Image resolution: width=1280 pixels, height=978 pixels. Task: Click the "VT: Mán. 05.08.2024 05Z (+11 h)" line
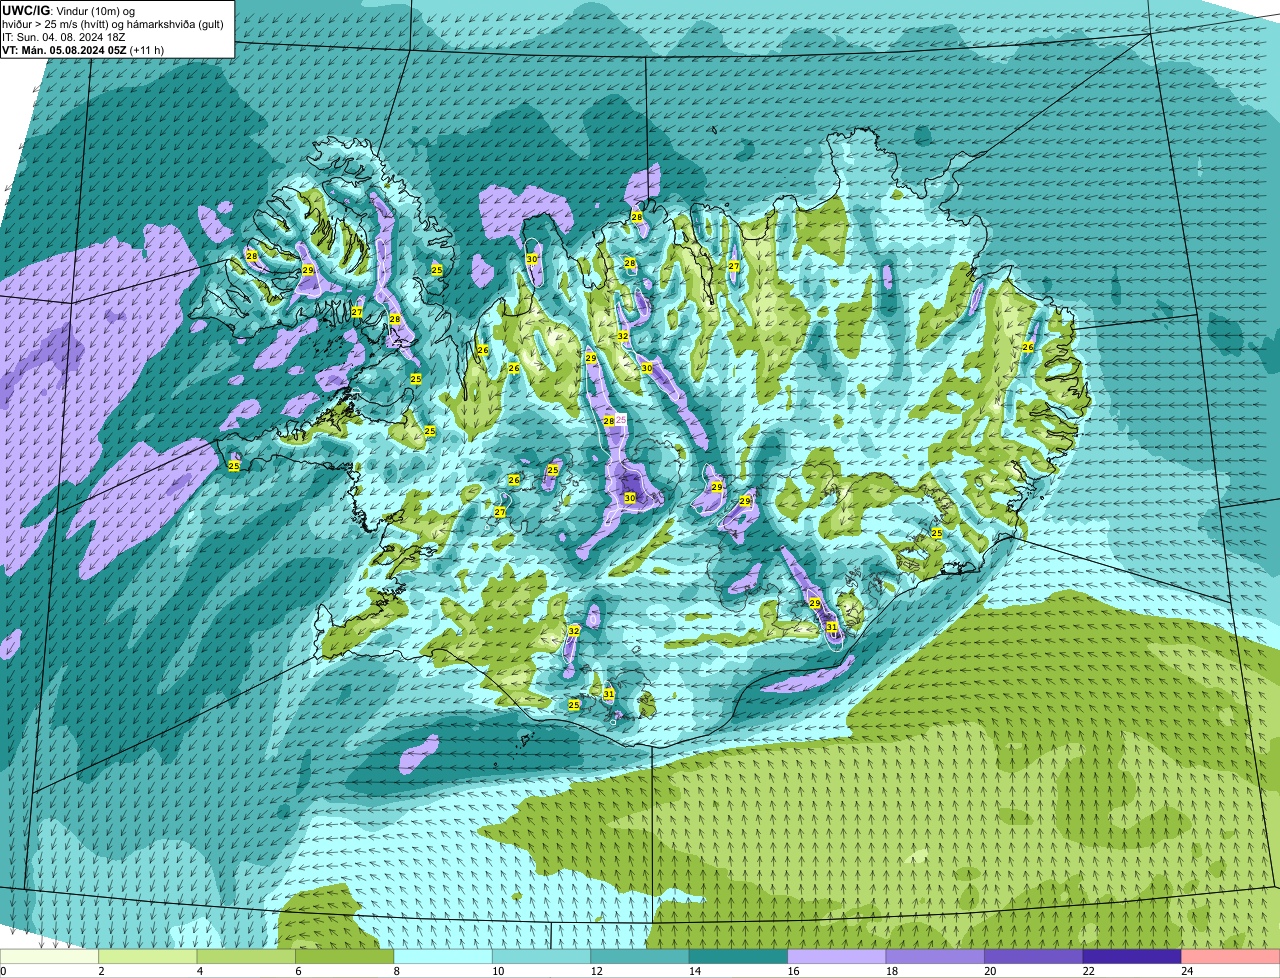click(83, 49)
